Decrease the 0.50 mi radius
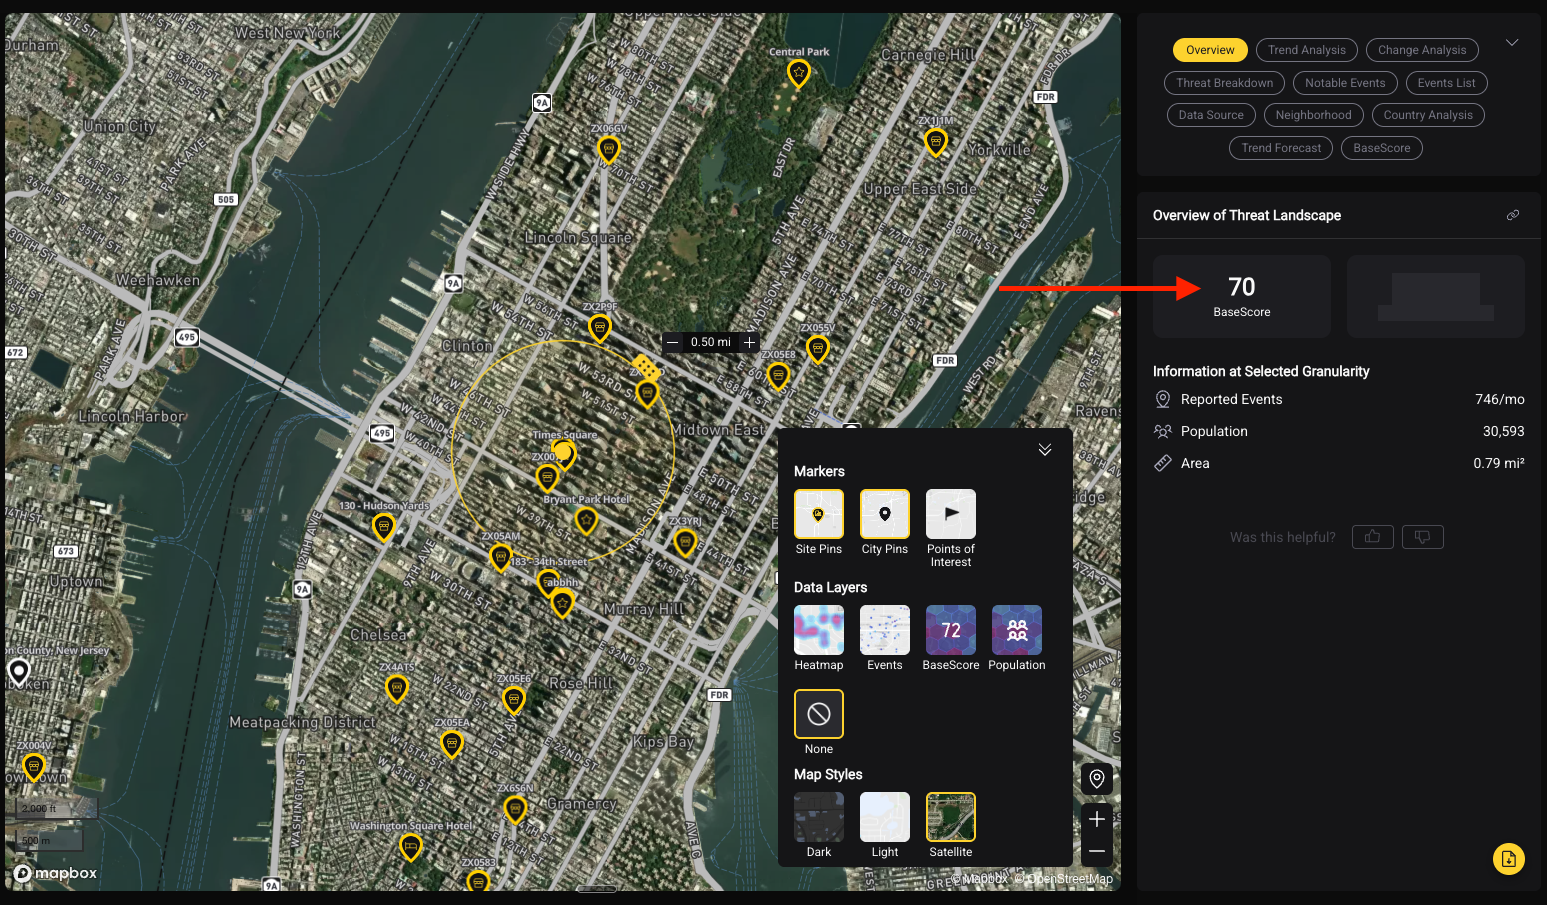Viewport: 1547px width, 905px height. 673,342
